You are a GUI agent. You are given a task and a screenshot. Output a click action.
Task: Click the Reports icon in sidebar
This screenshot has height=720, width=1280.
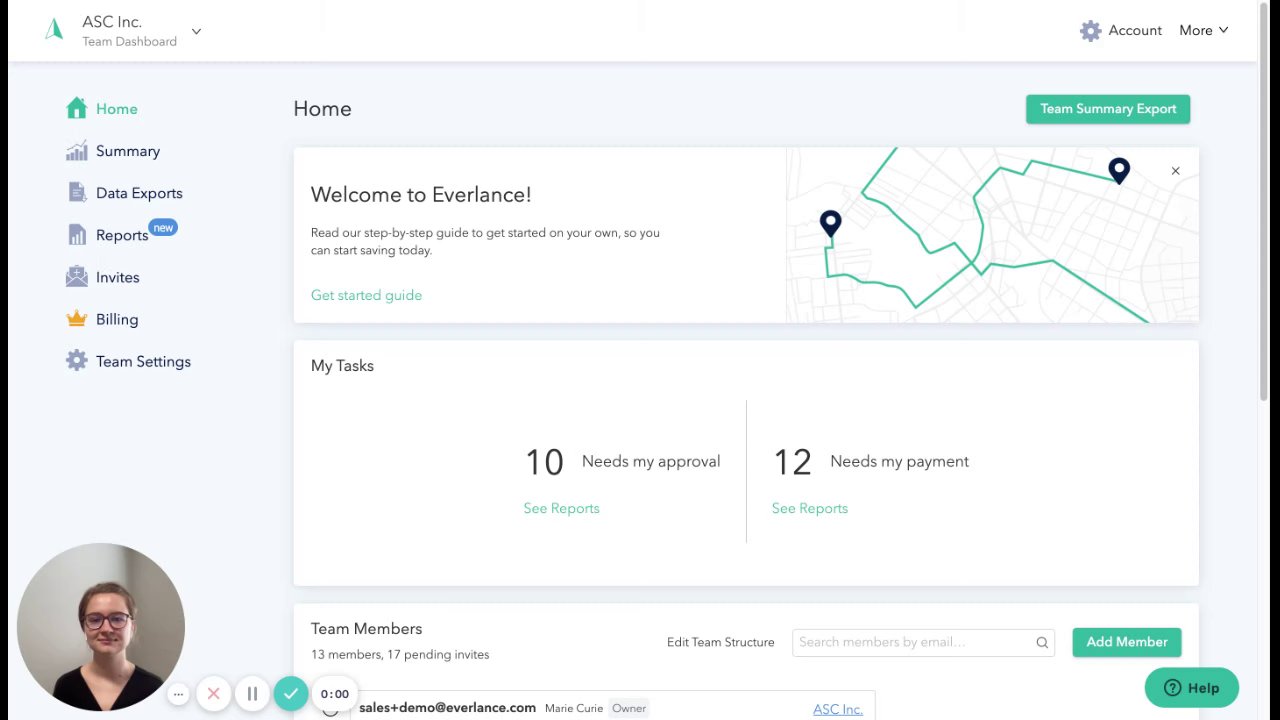click(77, 235)
